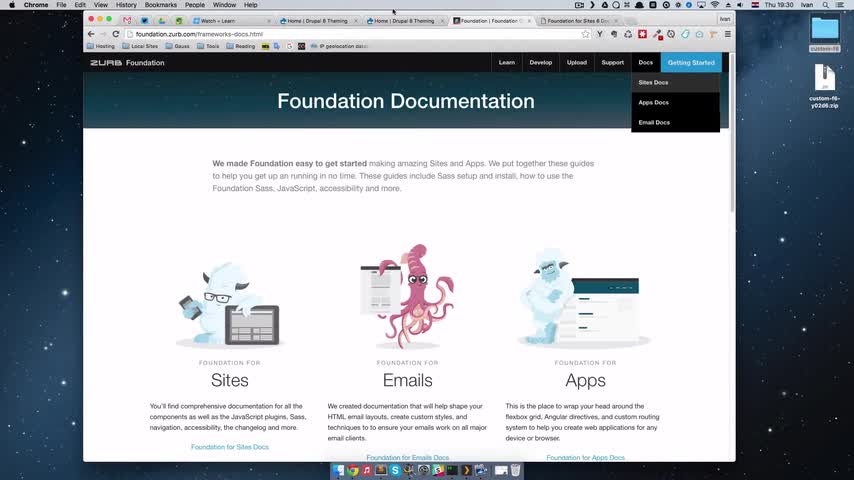Open the Foundation for Emails Docs link

407,458
